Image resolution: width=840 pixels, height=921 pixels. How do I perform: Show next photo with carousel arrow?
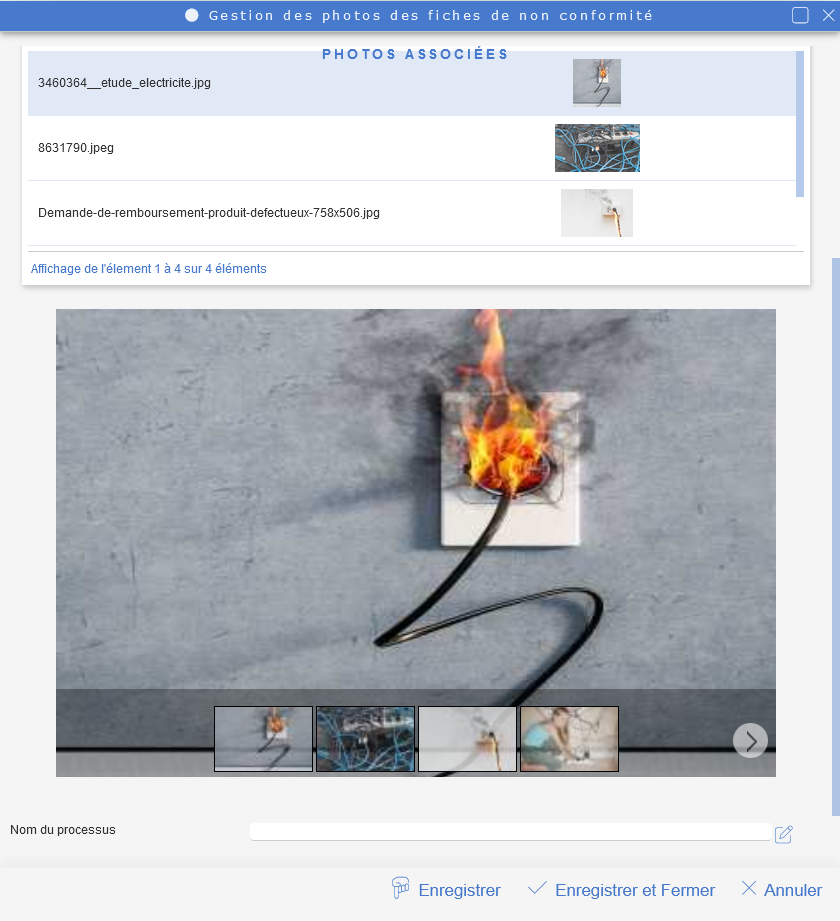coord(750,741)
